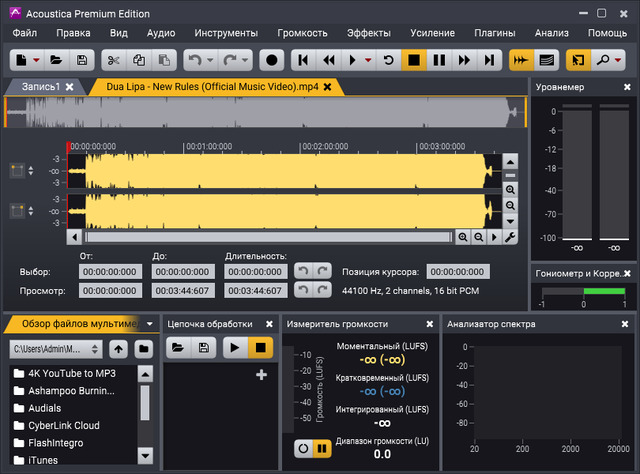The width and height of the screenshot is (640, 474).
Task: Close the Анализатор спектра panel
Action: 626,324
